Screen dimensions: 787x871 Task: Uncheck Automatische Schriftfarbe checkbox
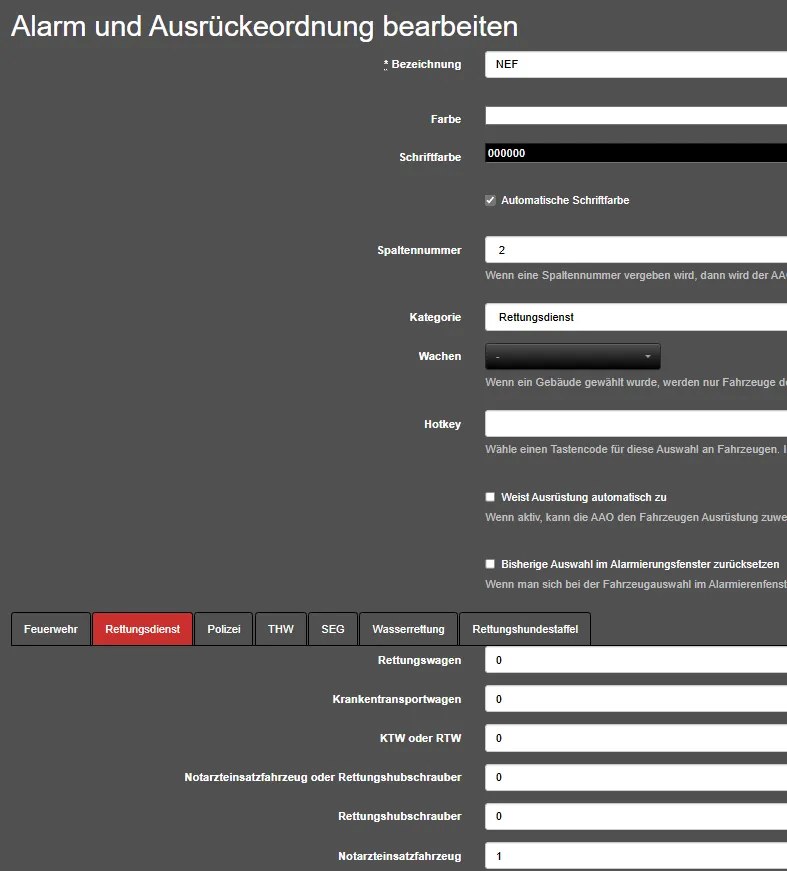490,200
